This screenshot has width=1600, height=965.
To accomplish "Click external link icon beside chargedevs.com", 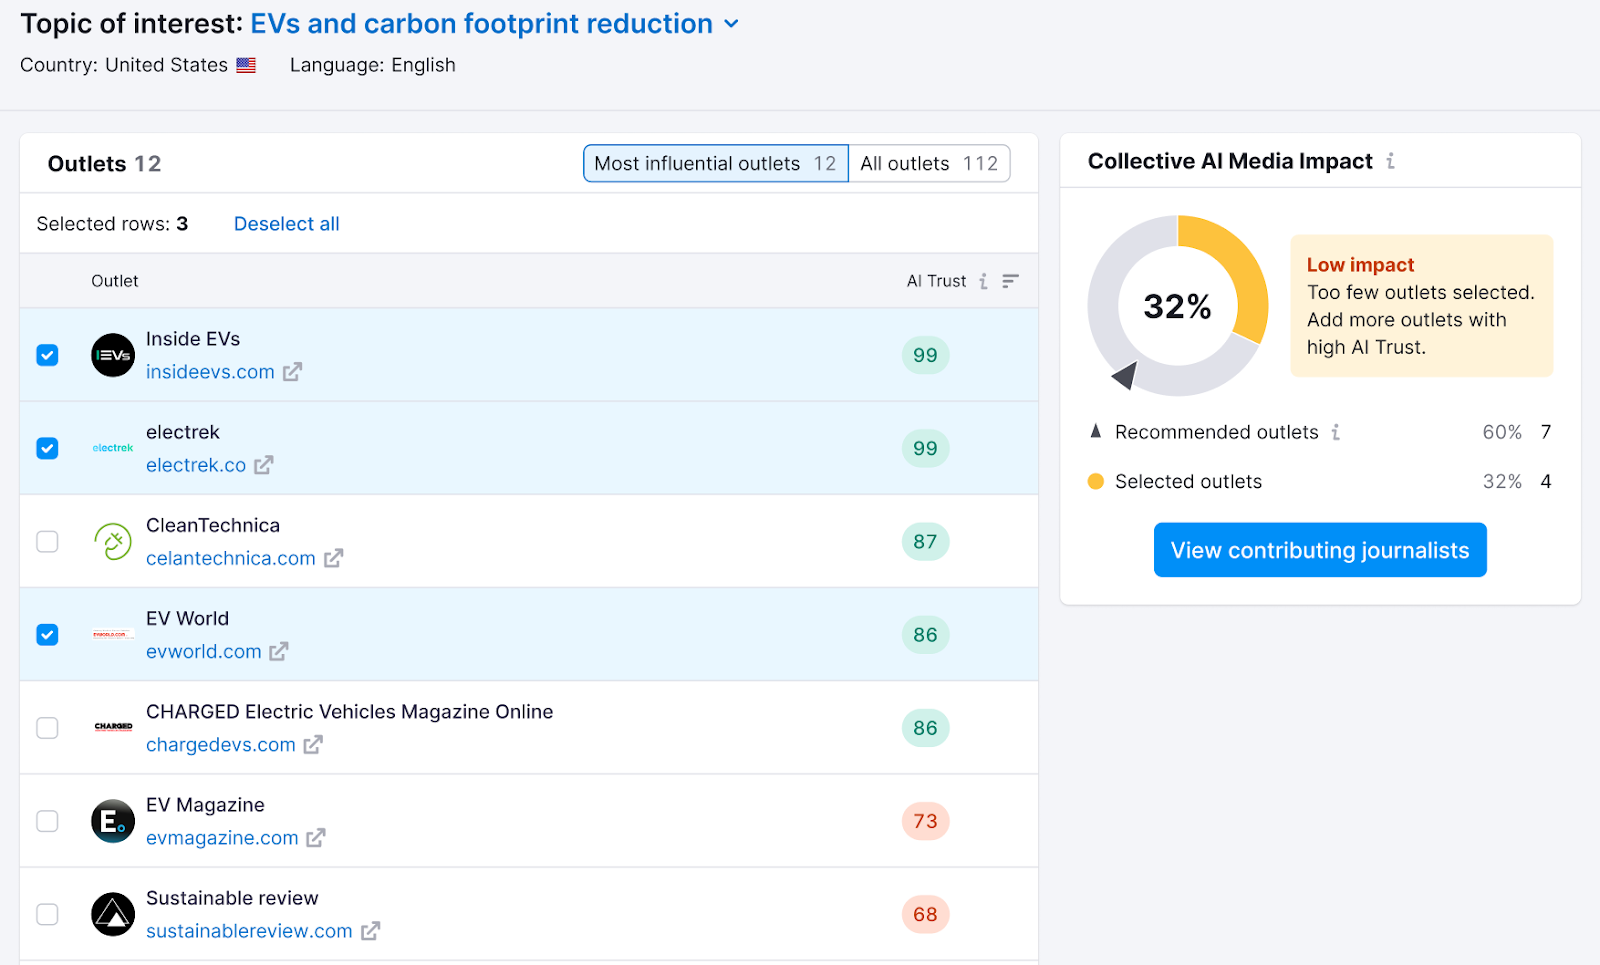I will (313, 745).
